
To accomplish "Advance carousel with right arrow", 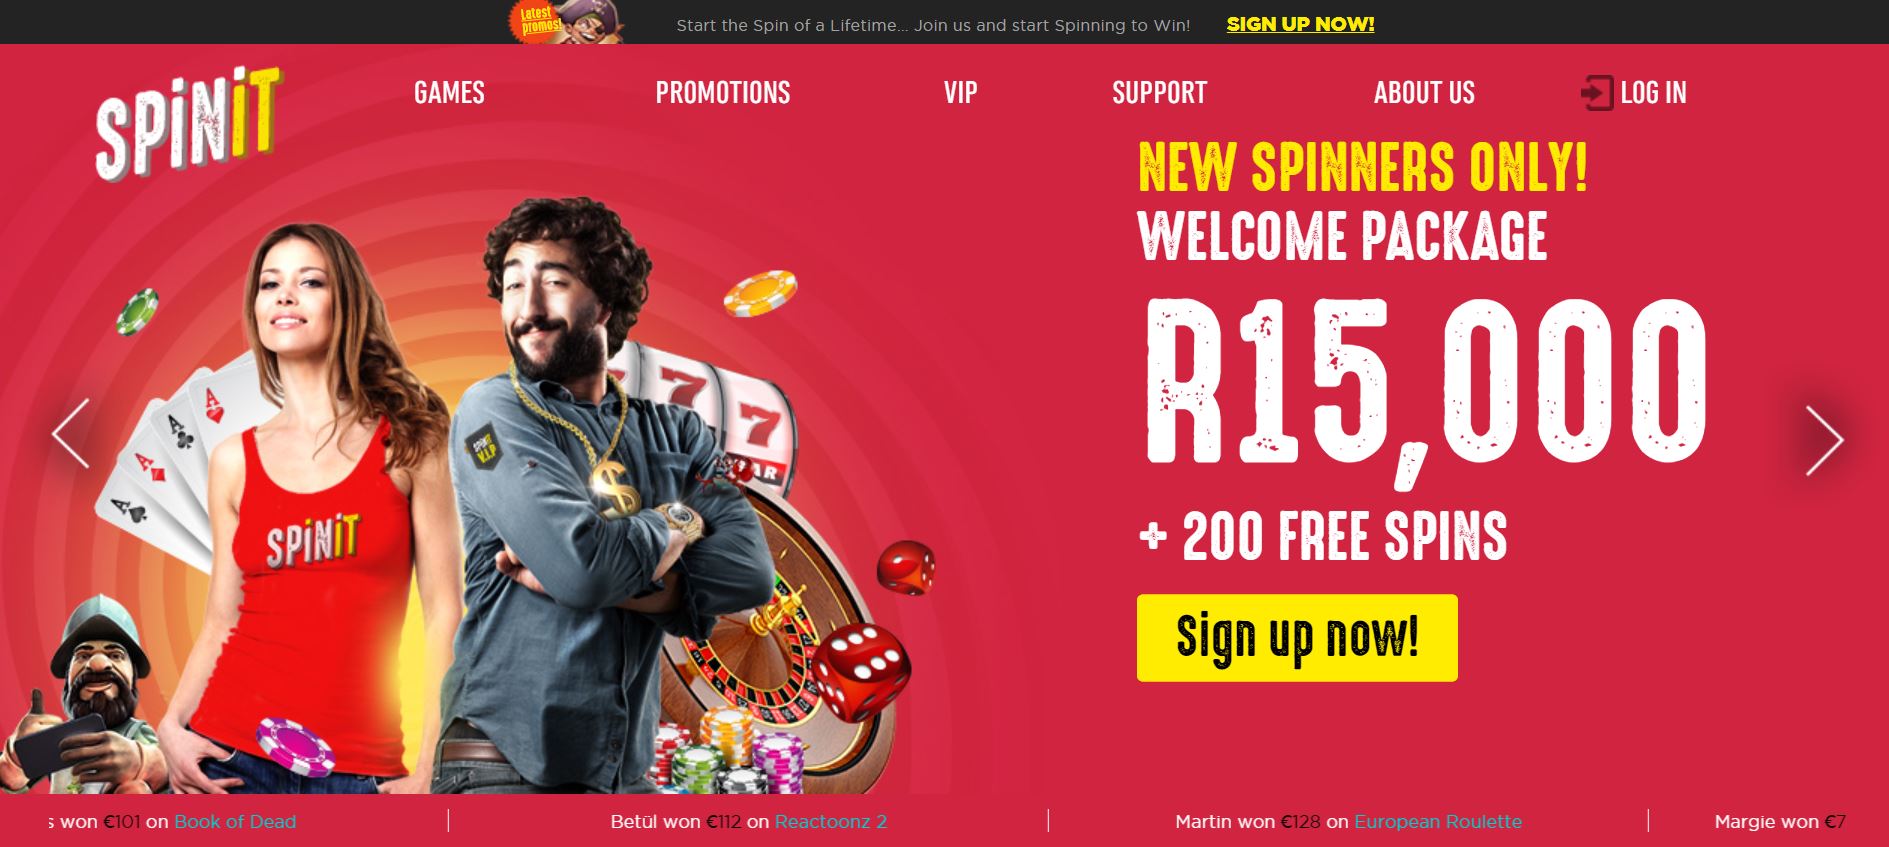I will point(1824,440).
